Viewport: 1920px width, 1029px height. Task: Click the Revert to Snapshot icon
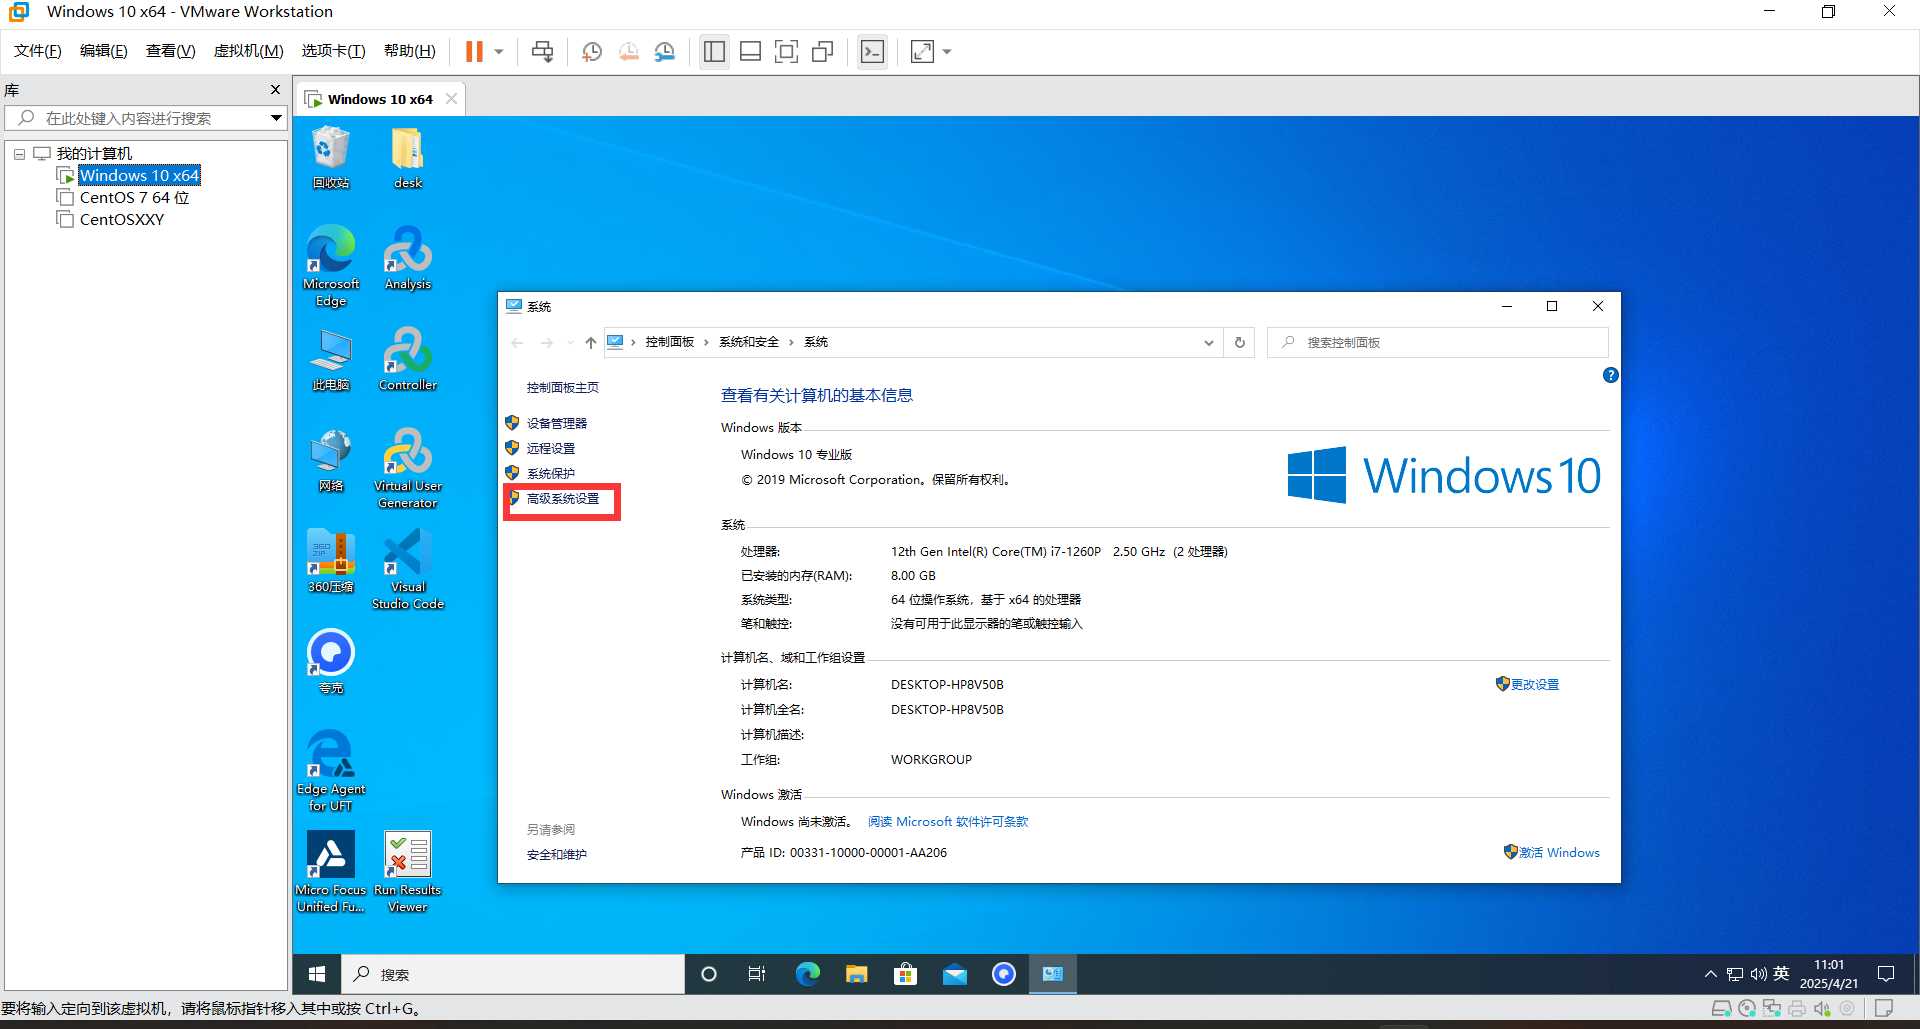pyautogui.click(x=628, y=51)
